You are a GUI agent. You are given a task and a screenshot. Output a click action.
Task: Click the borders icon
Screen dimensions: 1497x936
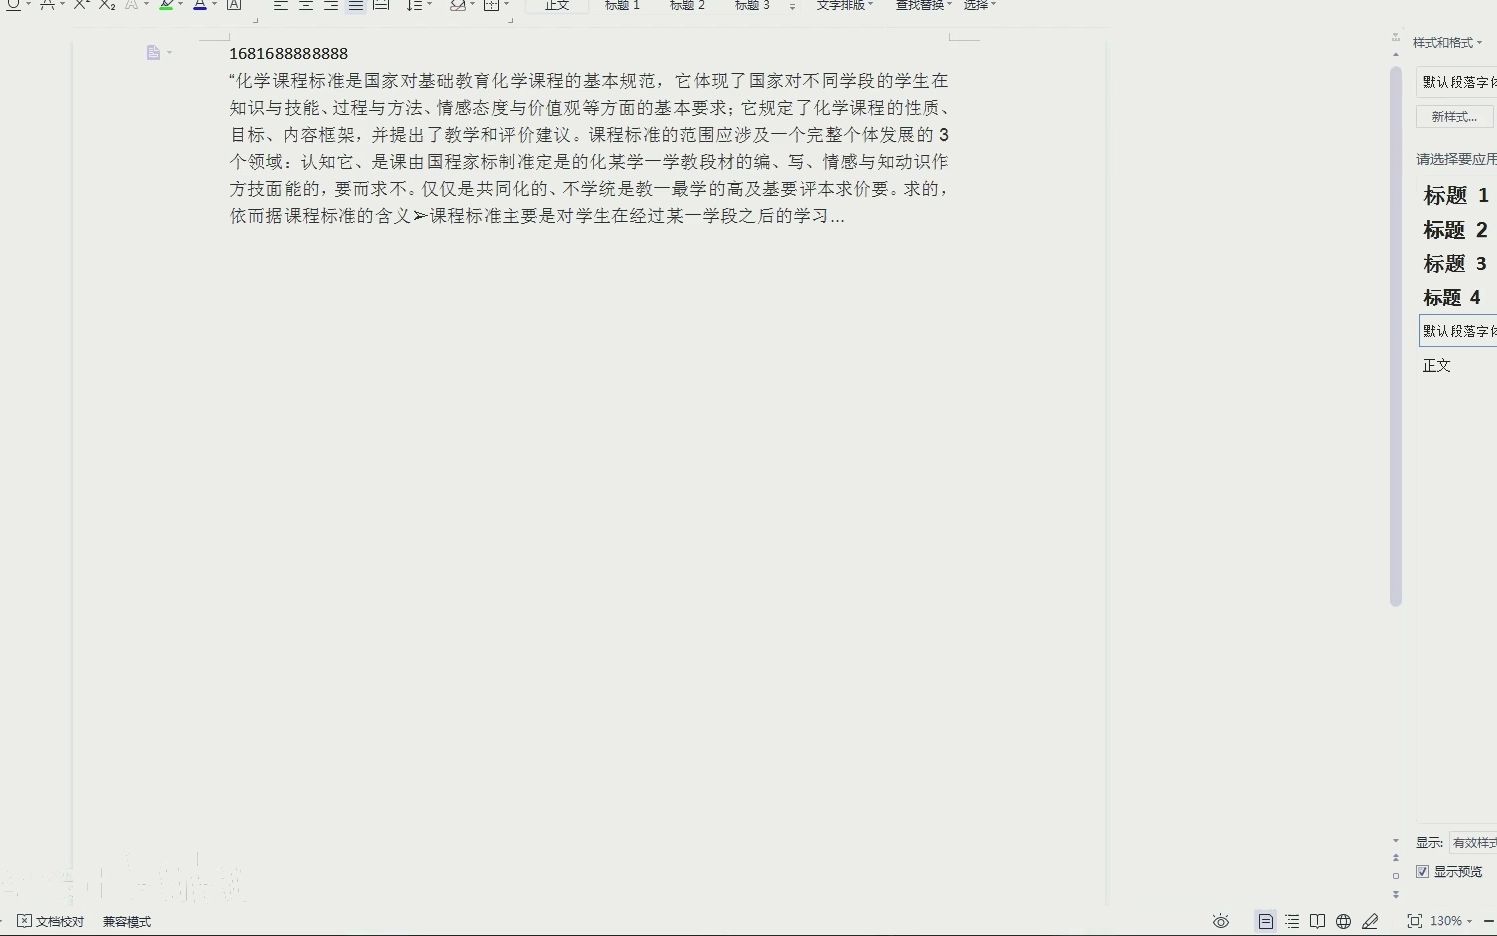pyautogui.click(x=491, y=4)
